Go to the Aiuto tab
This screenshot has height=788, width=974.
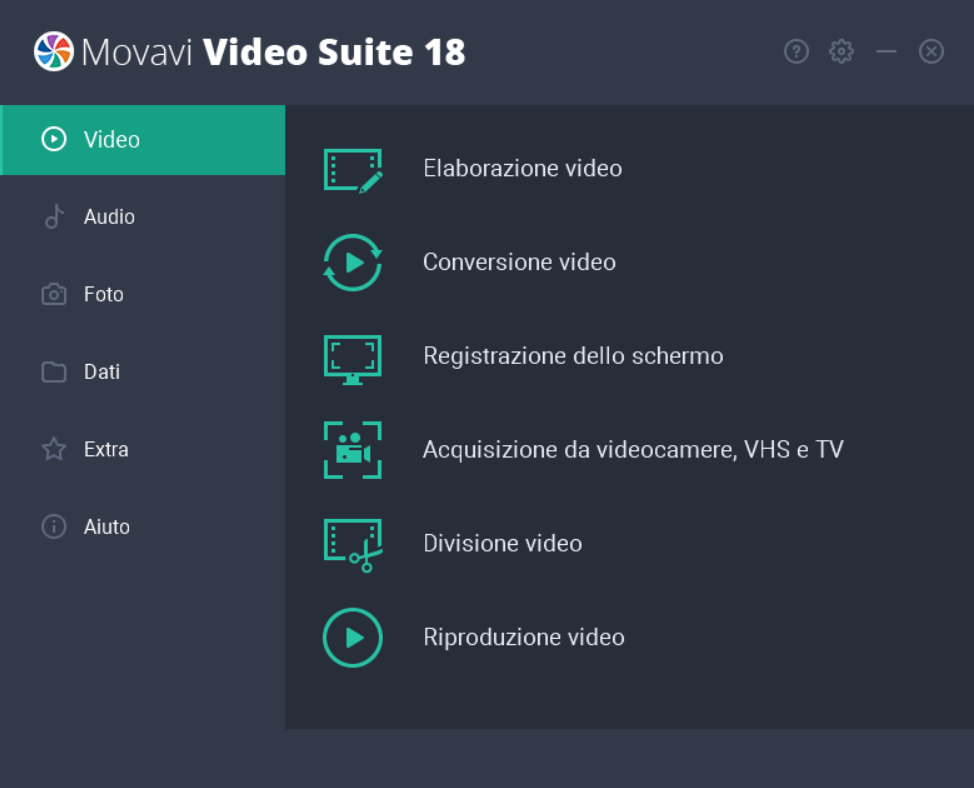pos(143,527)
